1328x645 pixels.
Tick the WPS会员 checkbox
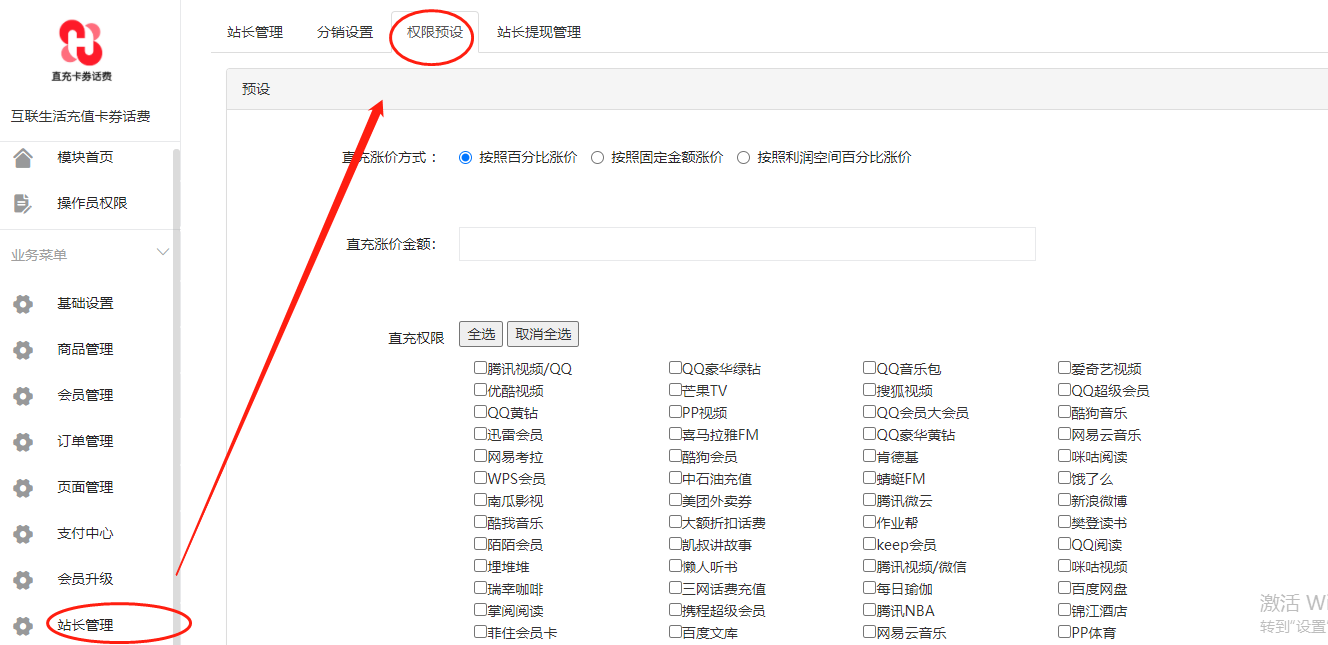pyautogui.click(x=481, y=478)
